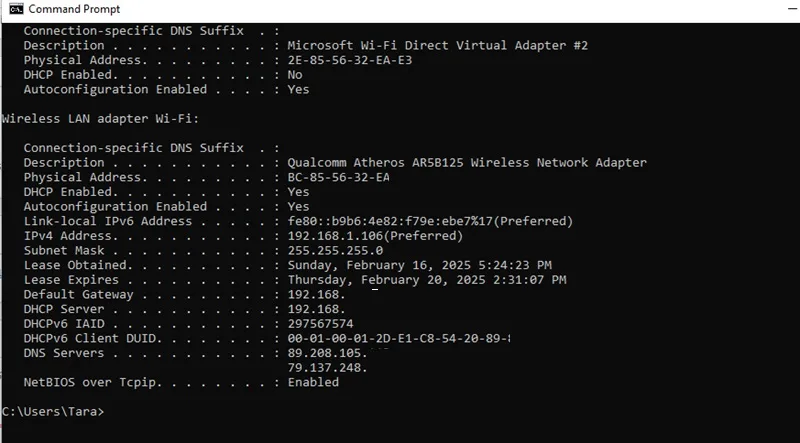Click the Lease Expires date value
This screenshot has width=800, height=443.
click(x=427, y=280)
